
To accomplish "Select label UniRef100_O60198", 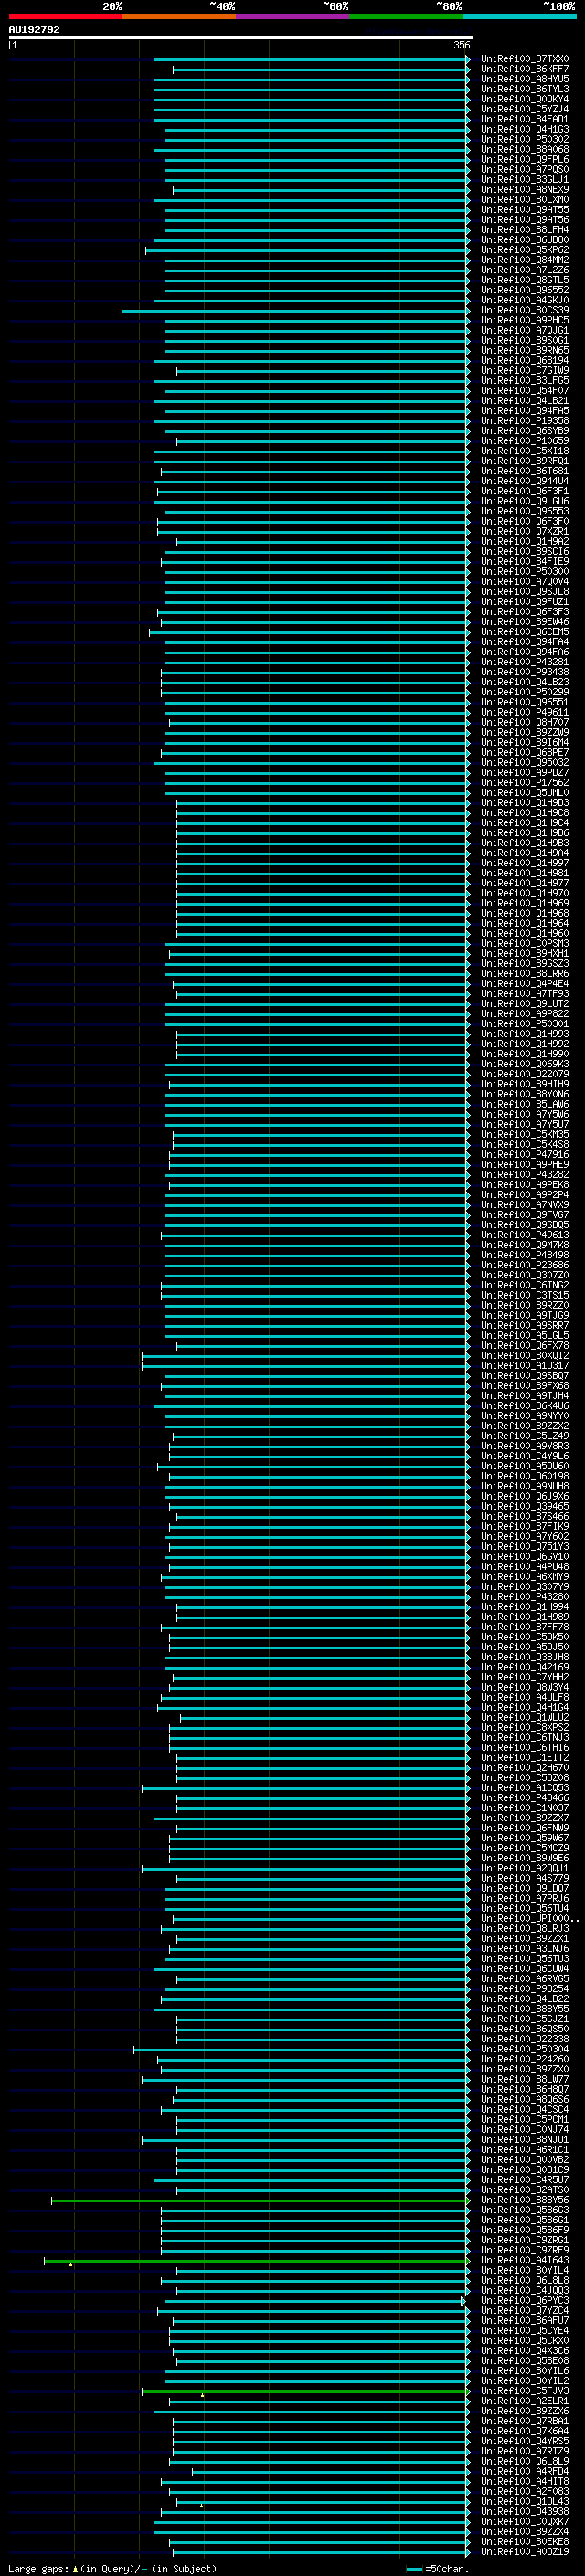I will [x=524, y=1476].
